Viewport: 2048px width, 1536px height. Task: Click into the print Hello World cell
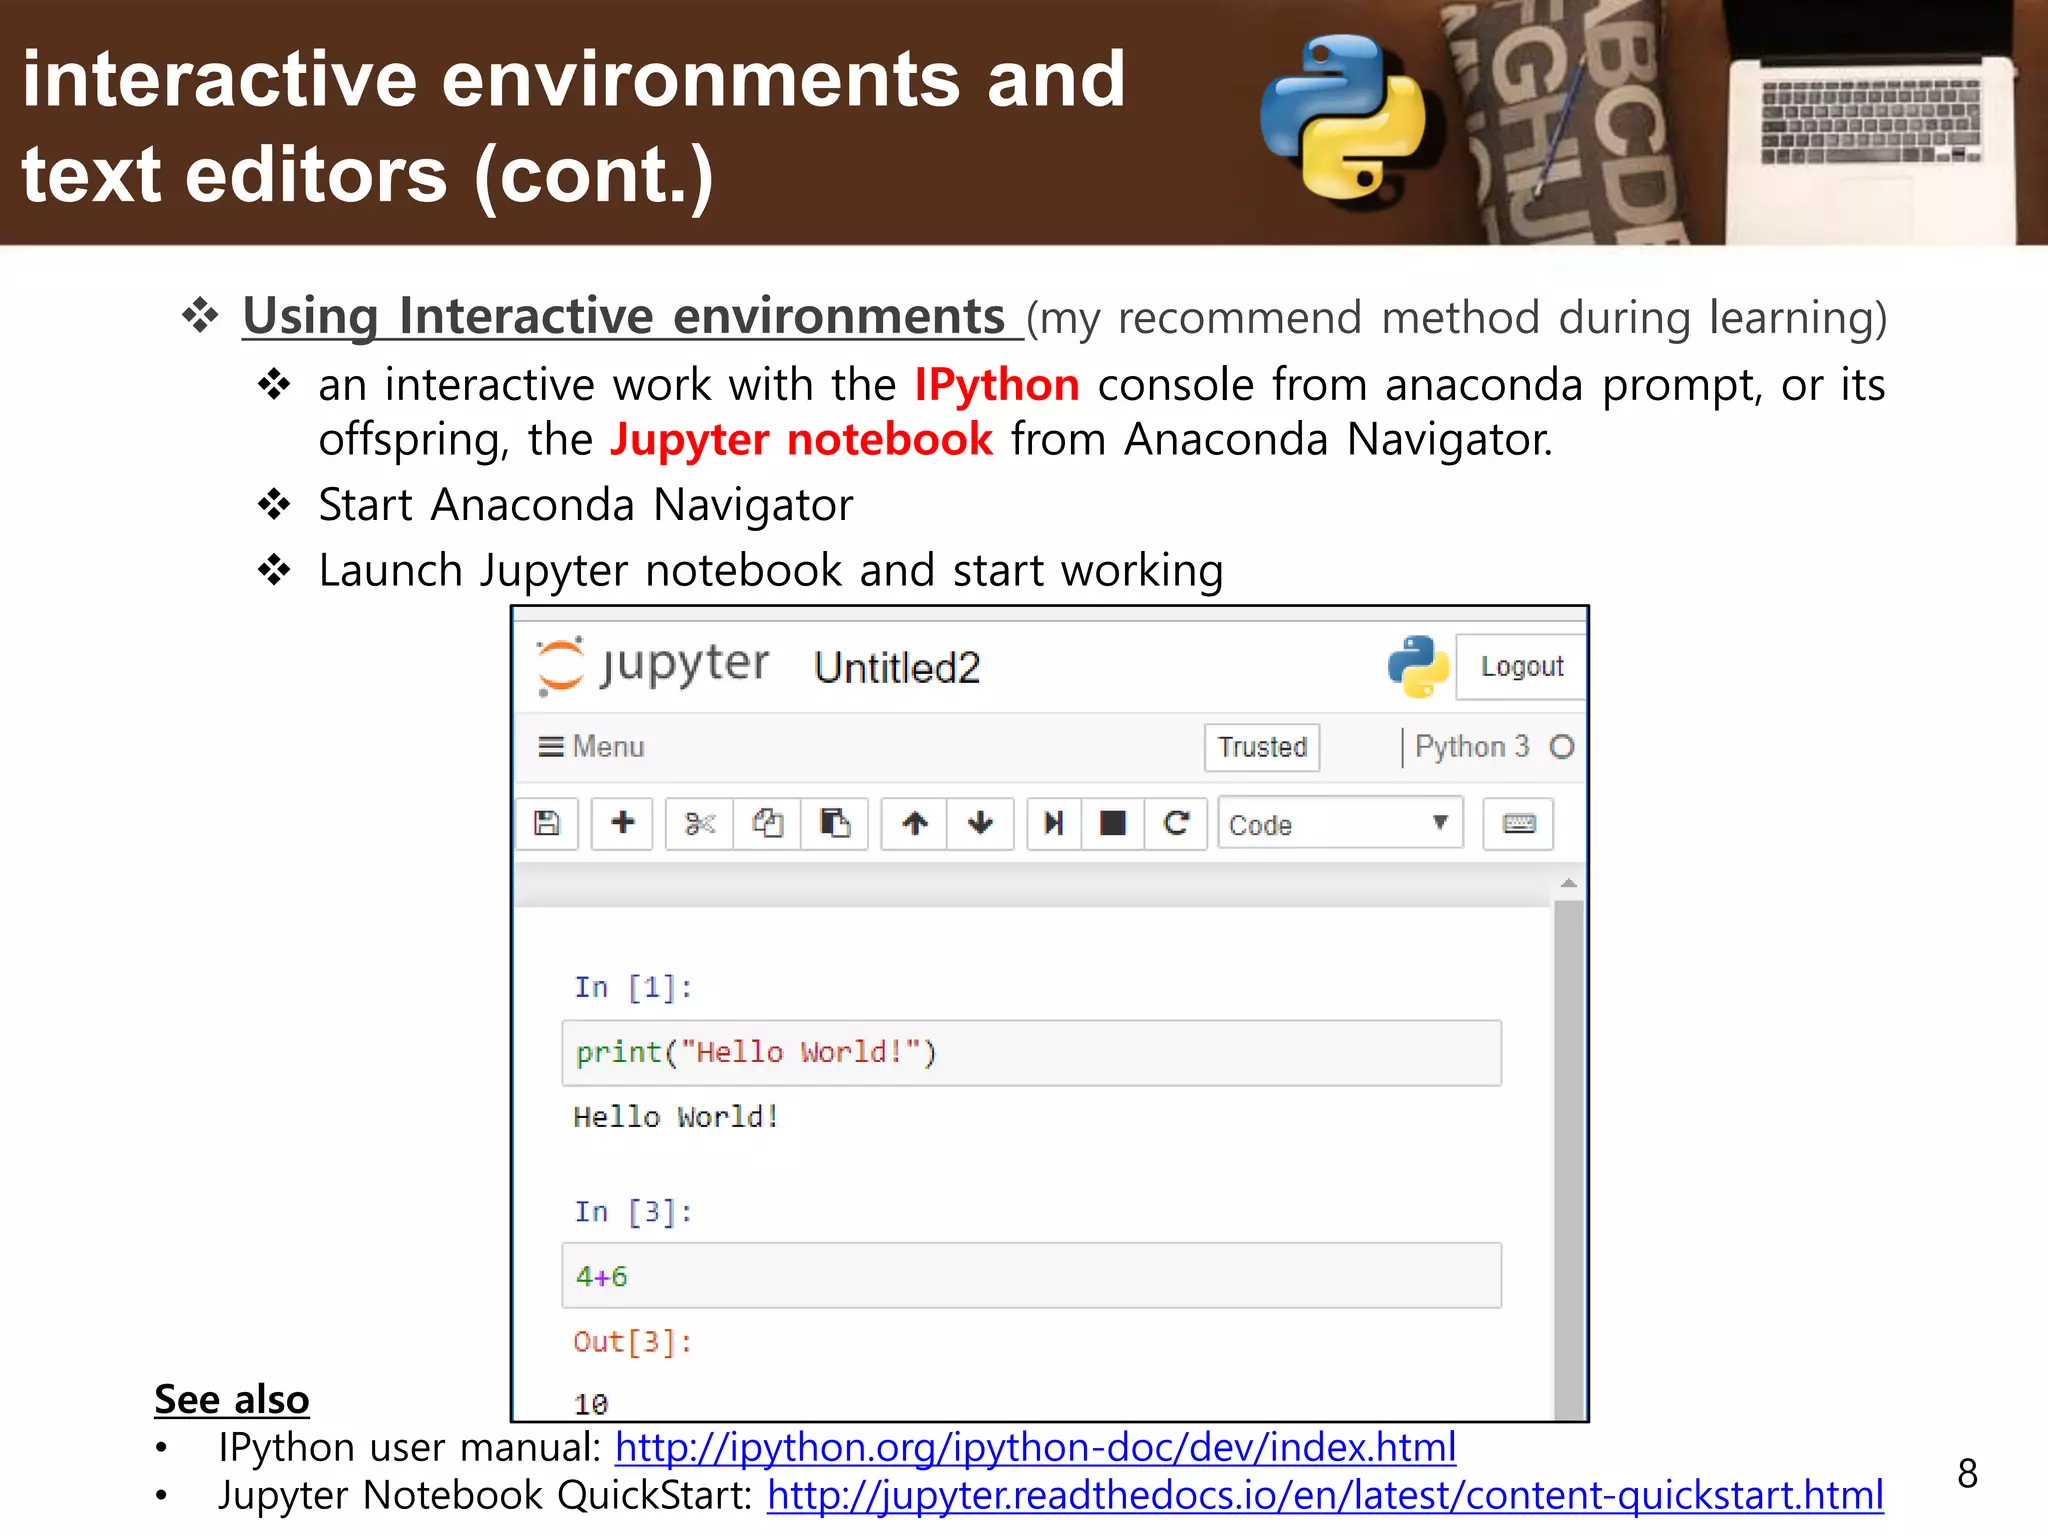[x=1030, y=1053]
